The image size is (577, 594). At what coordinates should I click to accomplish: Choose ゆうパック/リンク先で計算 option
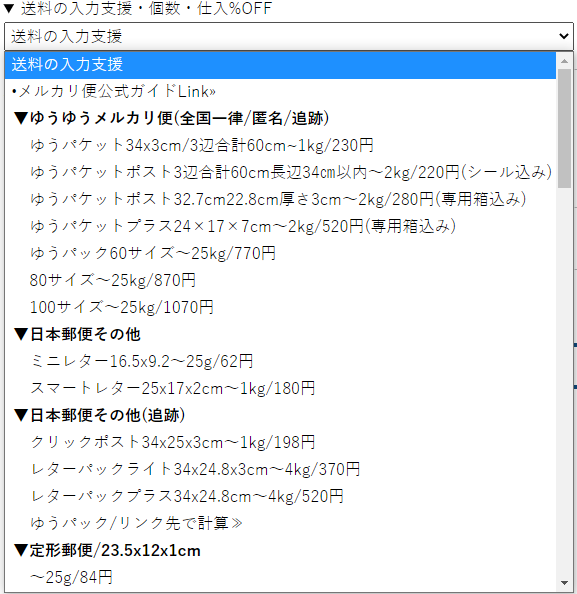point(280,524)
